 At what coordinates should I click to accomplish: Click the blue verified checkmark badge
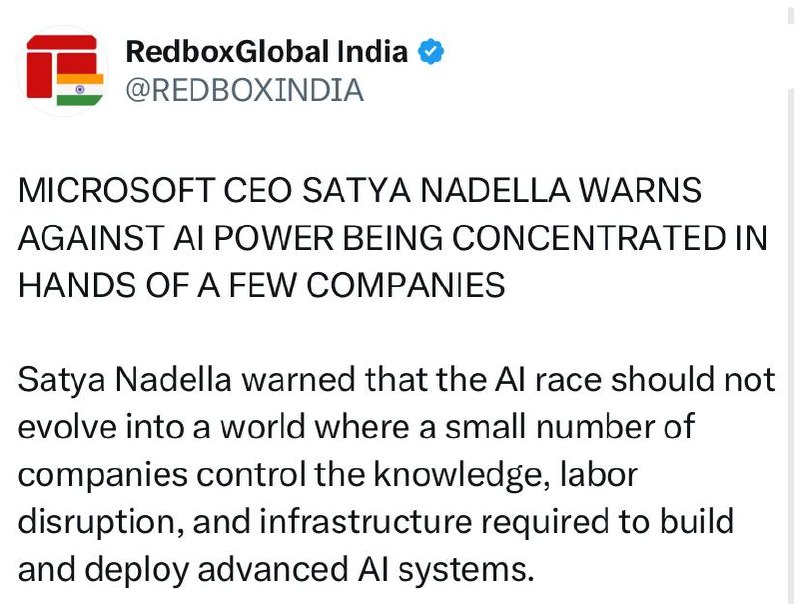point(431,52)
